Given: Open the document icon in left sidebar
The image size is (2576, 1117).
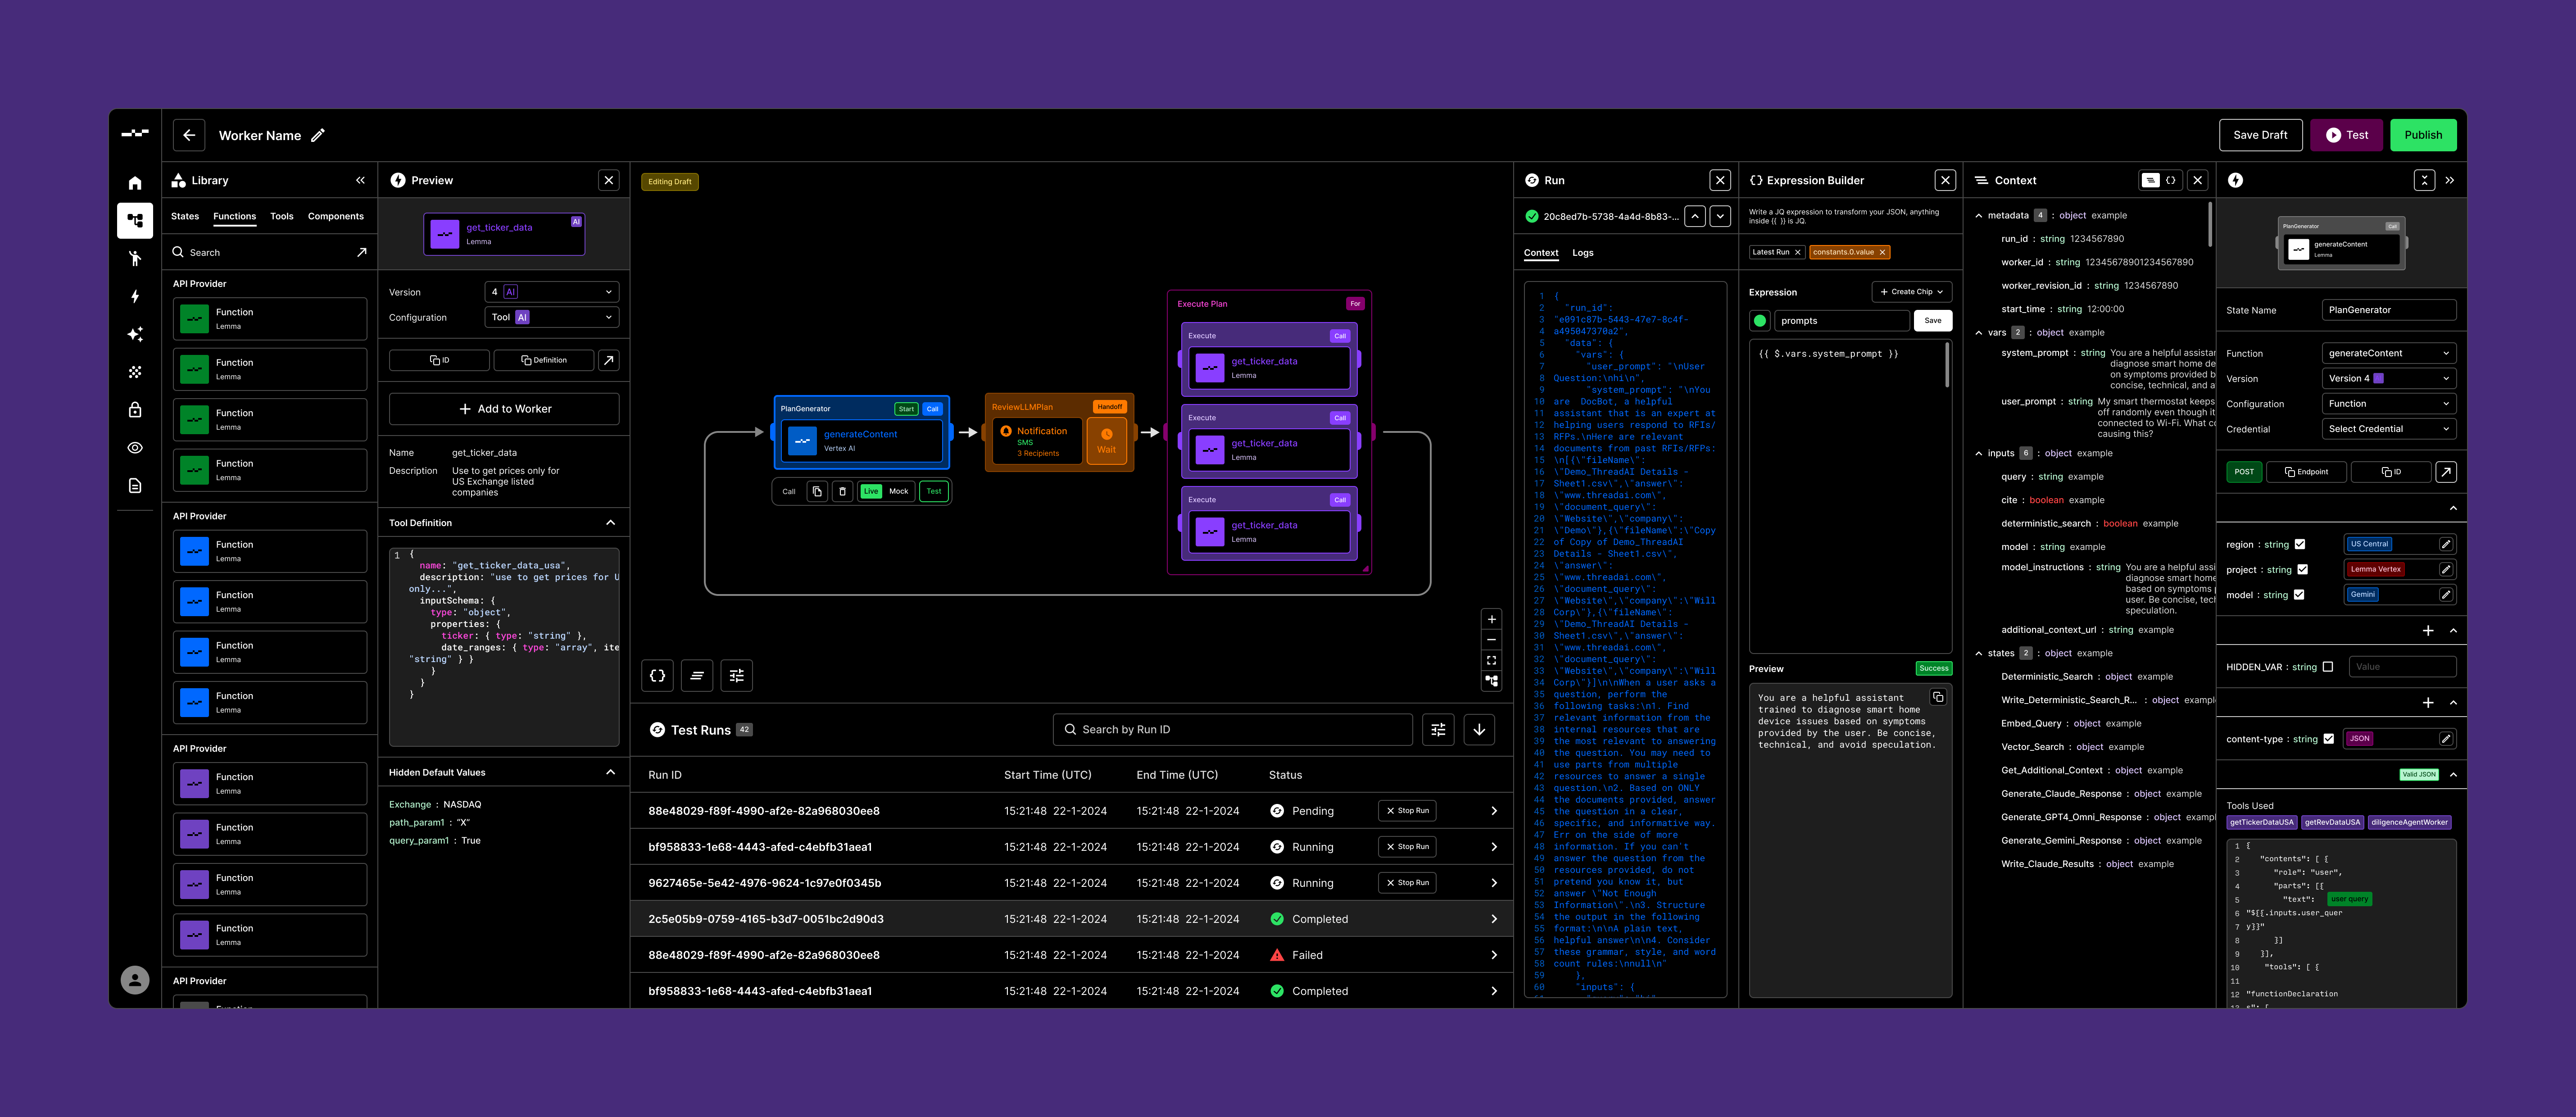Looking at the screenshot, I should tap(135, 486).
